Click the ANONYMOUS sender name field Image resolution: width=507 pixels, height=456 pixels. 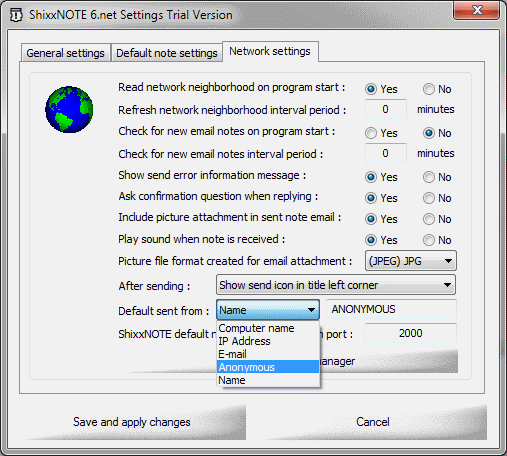(391, 309)
